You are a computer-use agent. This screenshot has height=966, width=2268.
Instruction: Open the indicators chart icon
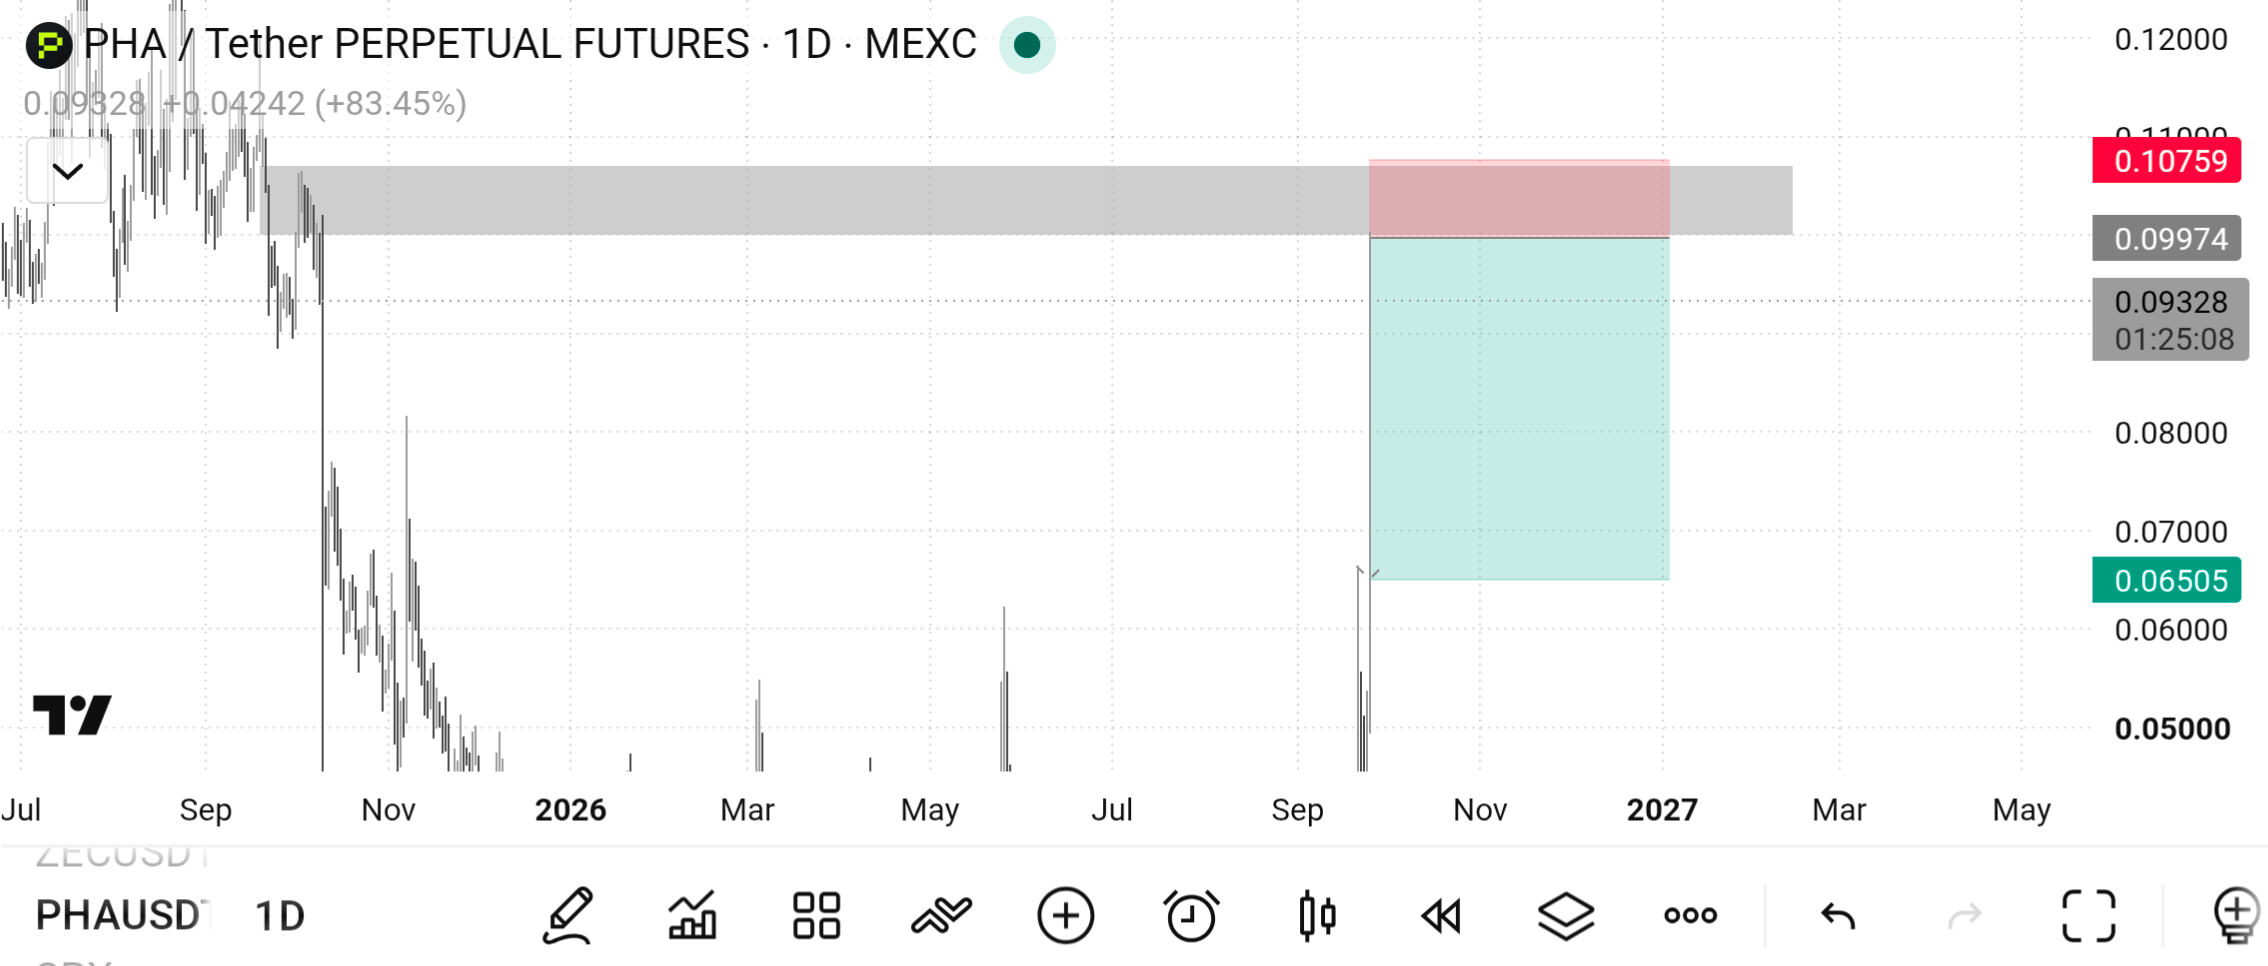click(x=692, y=915)
